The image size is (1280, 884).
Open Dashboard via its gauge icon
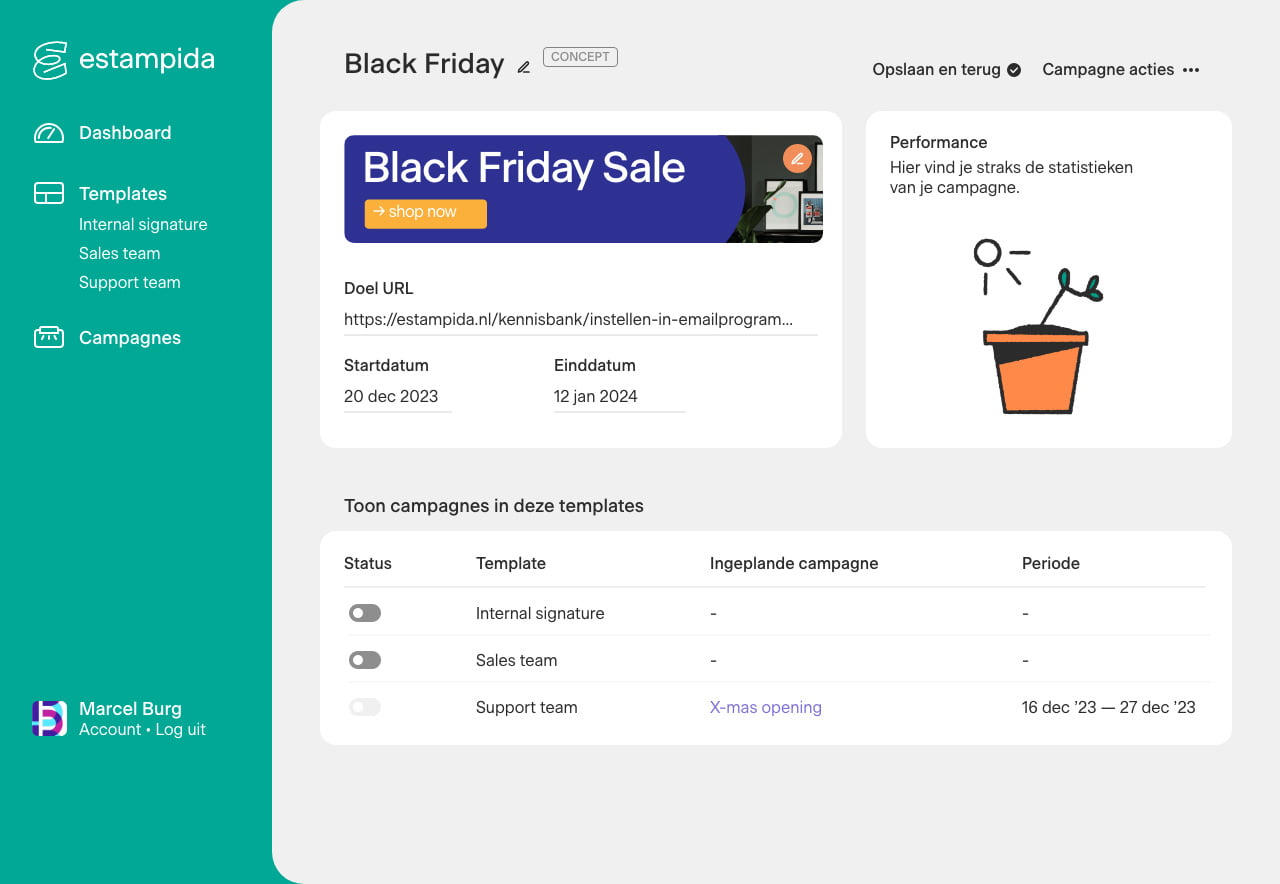coord(49,133)
